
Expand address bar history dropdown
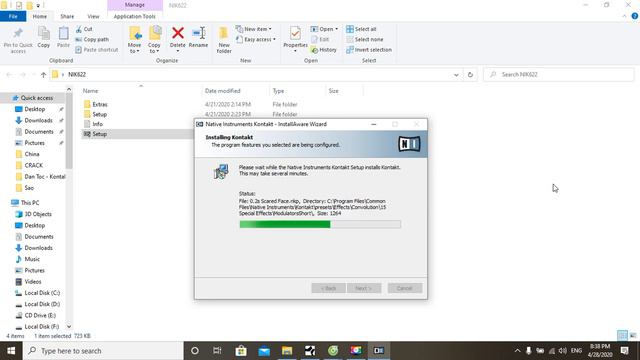[x=456, y=75]
